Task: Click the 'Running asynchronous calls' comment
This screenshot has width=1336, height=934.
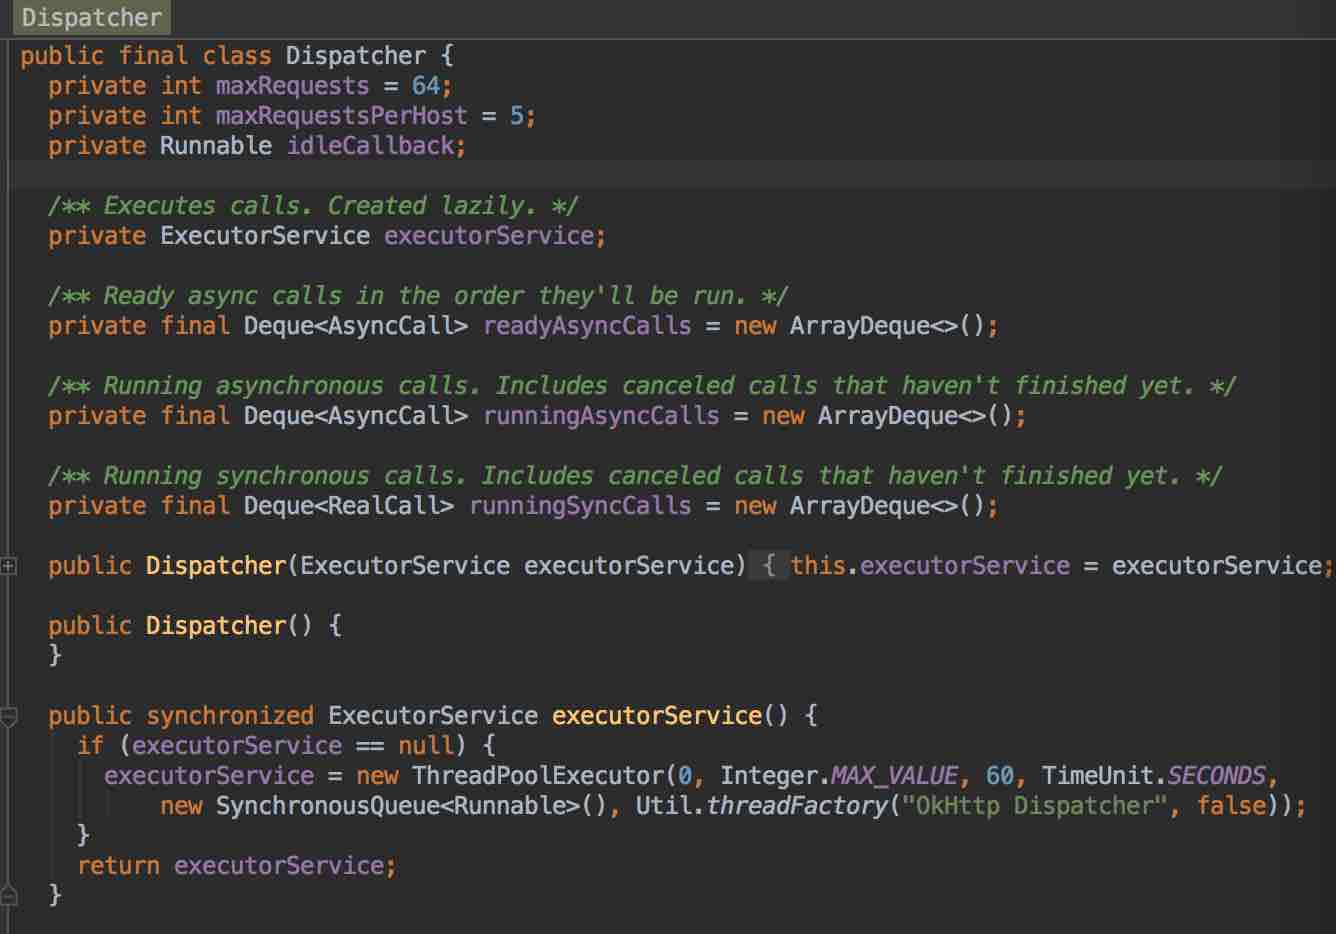Action: click(x=642, y=386)
